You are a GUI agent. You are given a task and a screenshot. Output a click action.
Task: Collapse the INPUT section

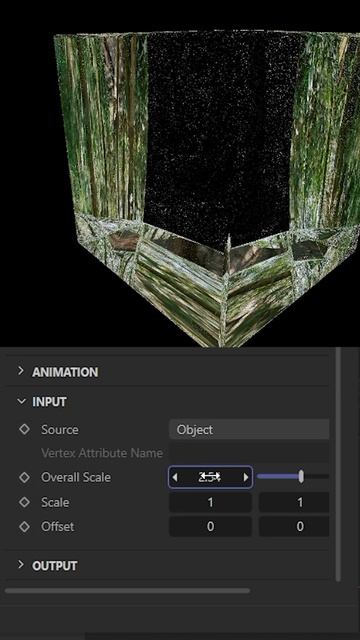click(21, 402)
